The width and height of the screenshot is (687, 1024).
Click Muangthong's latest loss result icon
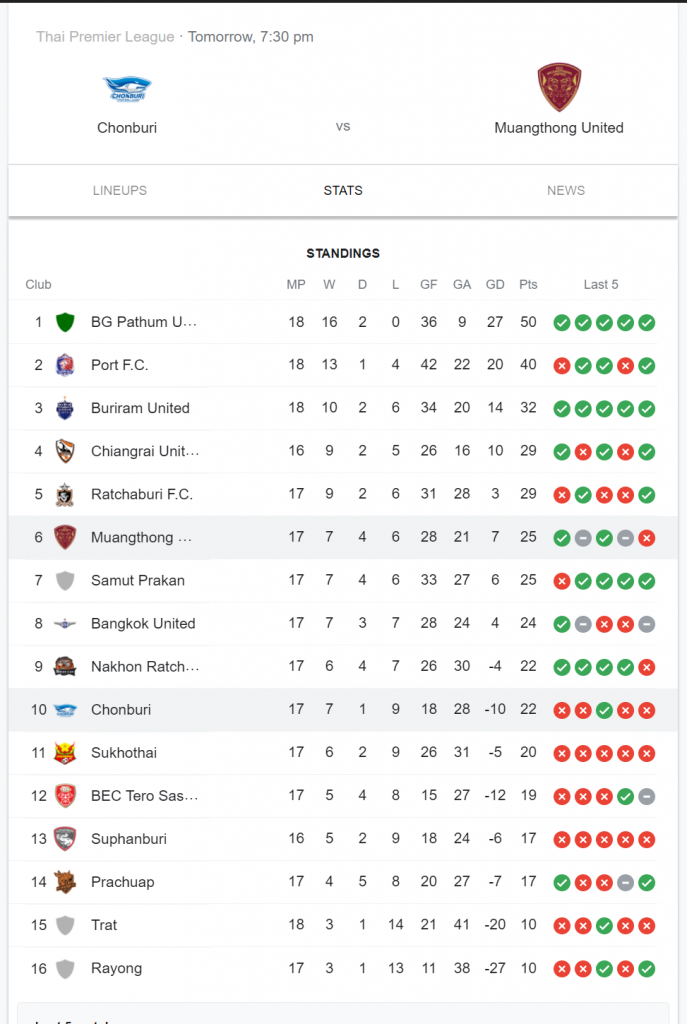[x=647, y=538]
